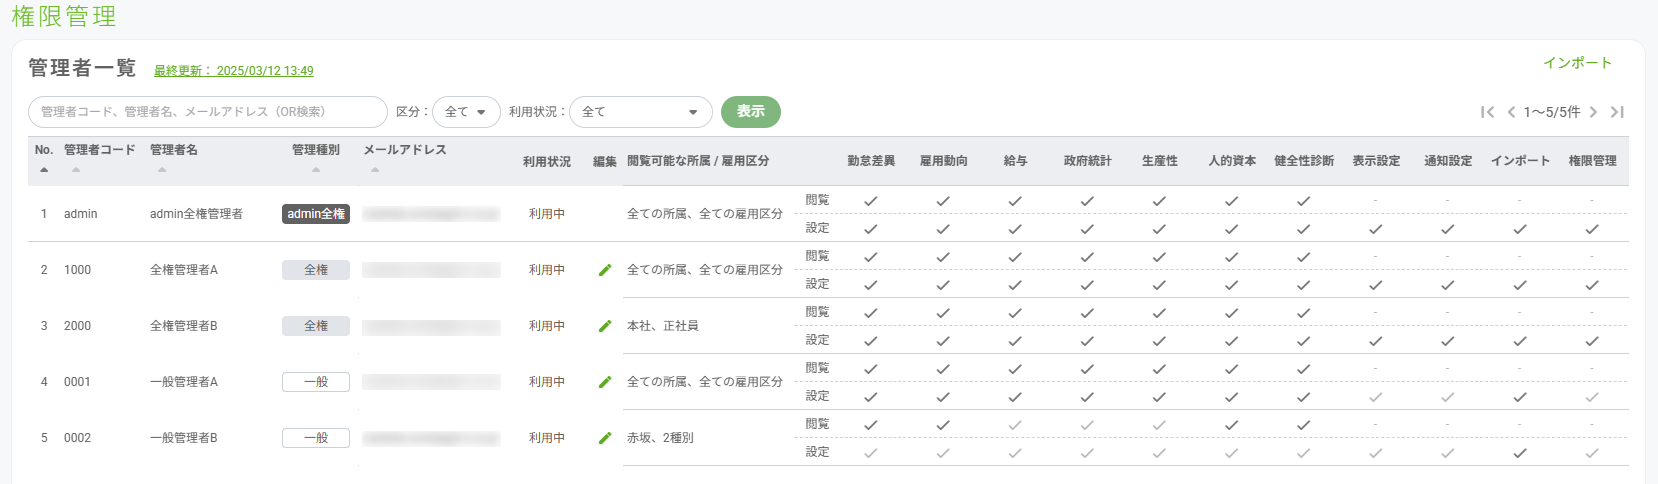Click the 最終更新 timestamp link

pyautogui.click(x=234, y=71)
